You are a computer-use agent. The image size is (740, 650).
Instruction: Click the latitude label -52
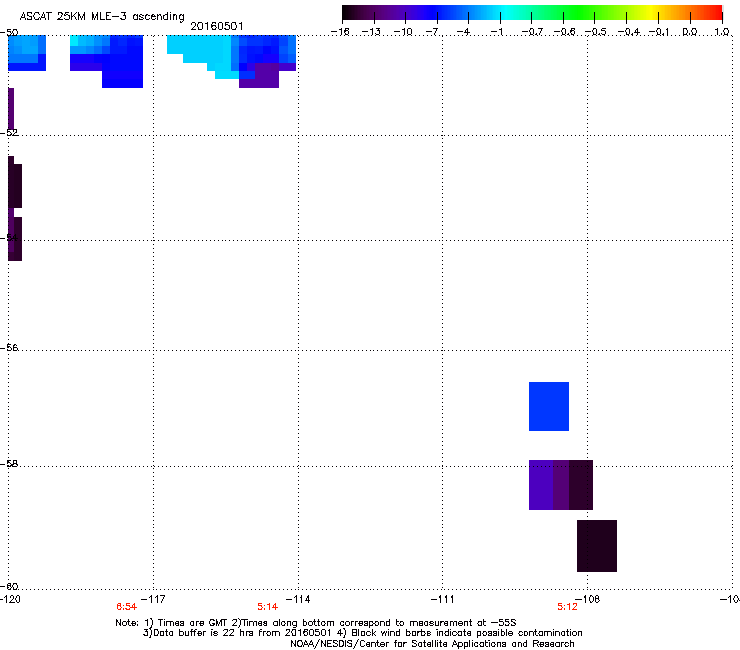(x=9, y=133)
